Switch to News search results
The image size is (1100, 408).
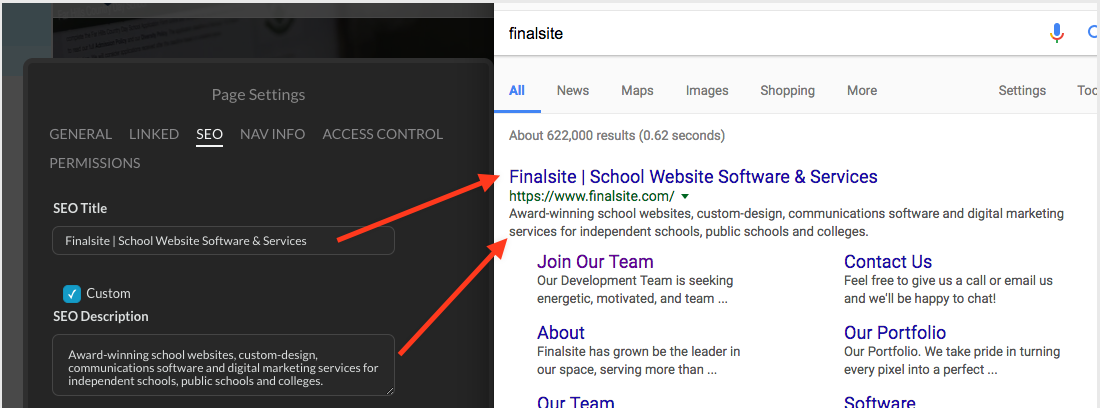(573, 90)
